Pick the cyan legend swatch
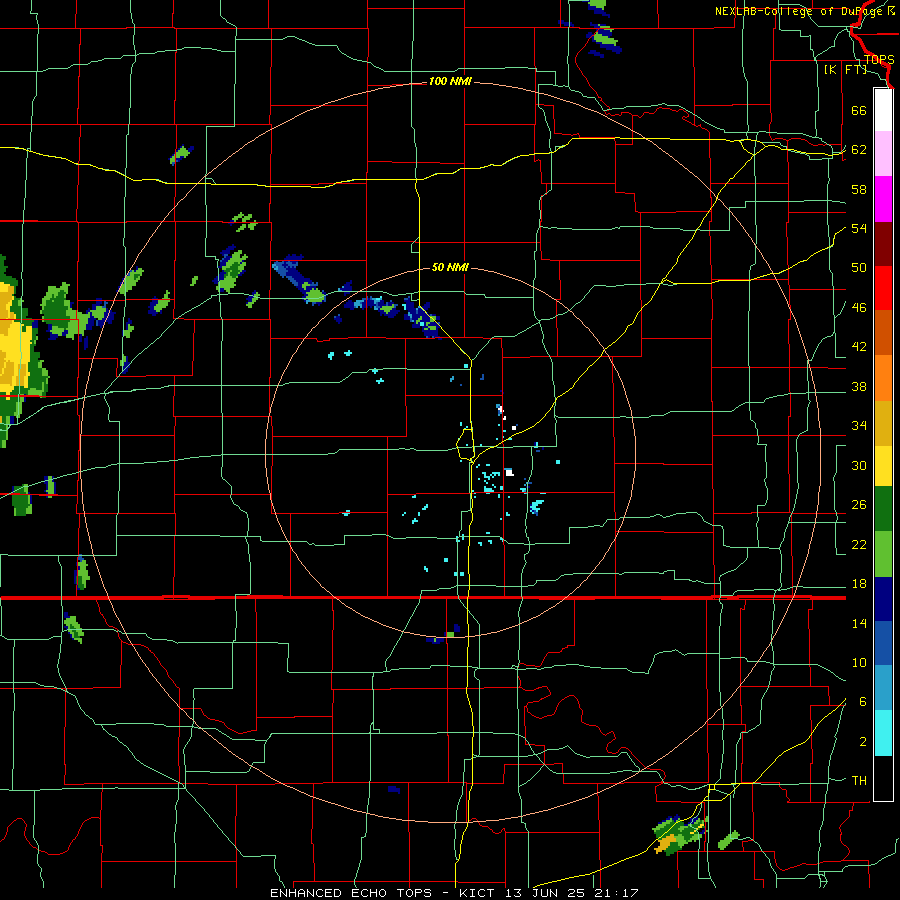Screen dimensions: 900x900 (883, 733)
